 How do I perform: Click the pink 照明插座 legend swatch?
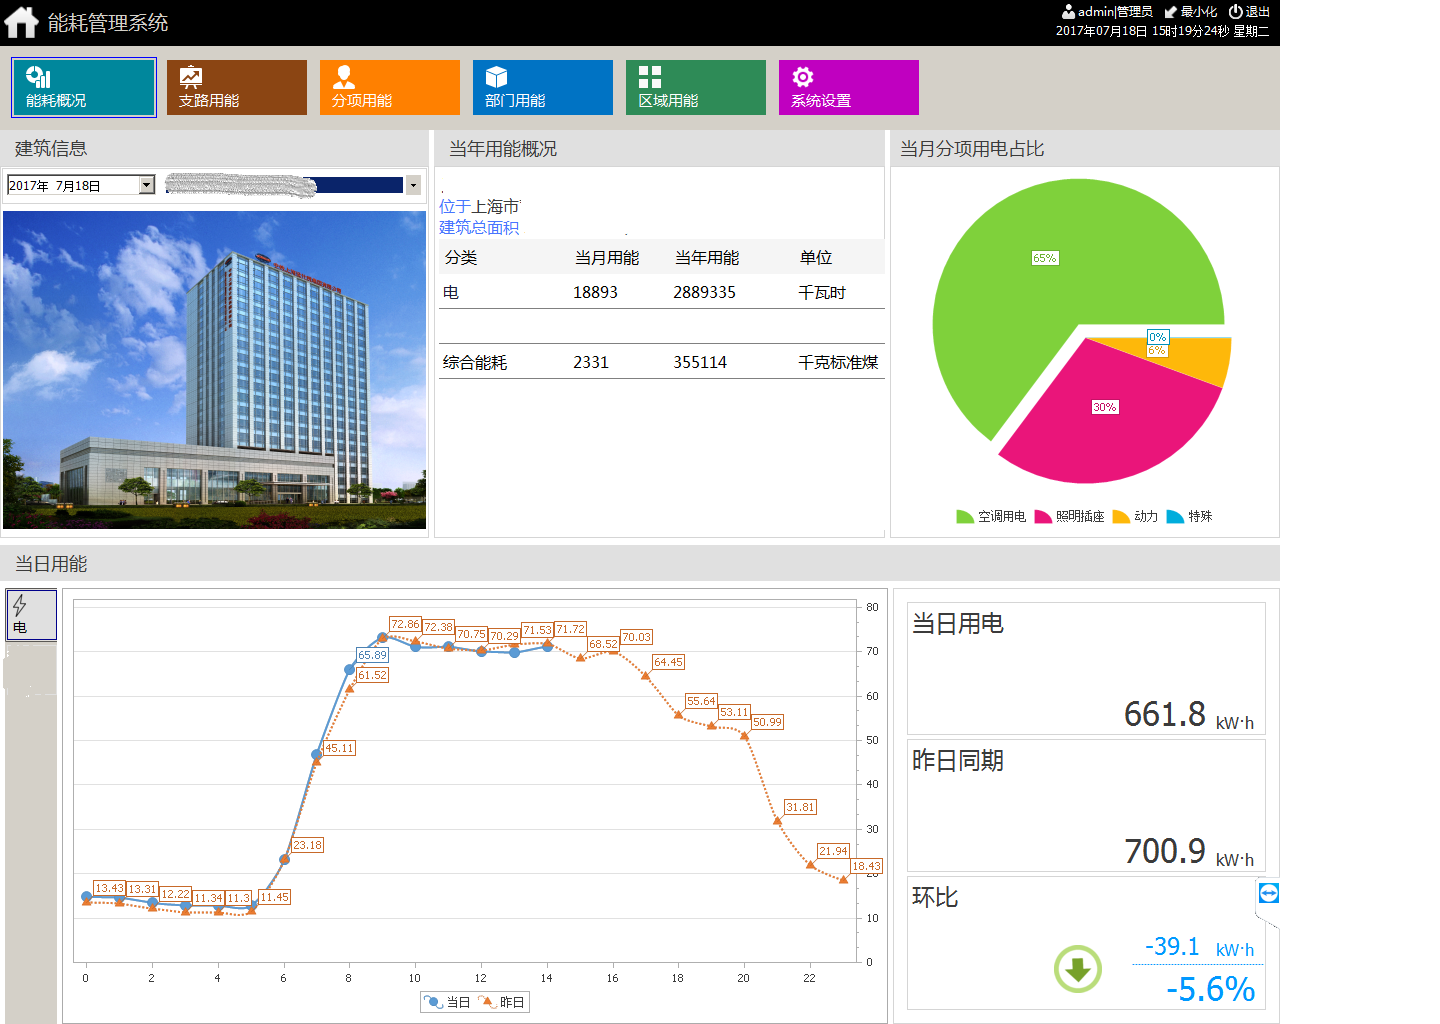coord(1042,517)
